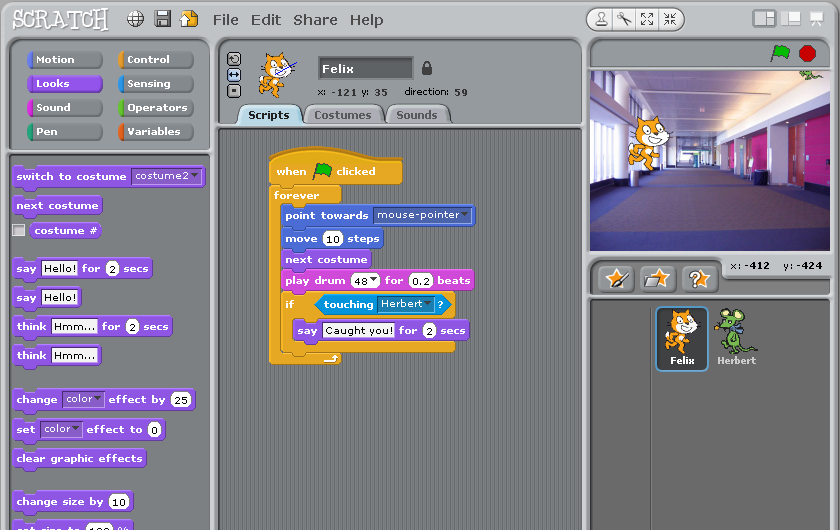Open the Variables block category
Screen dimensions: 840x530
point(155,132)
